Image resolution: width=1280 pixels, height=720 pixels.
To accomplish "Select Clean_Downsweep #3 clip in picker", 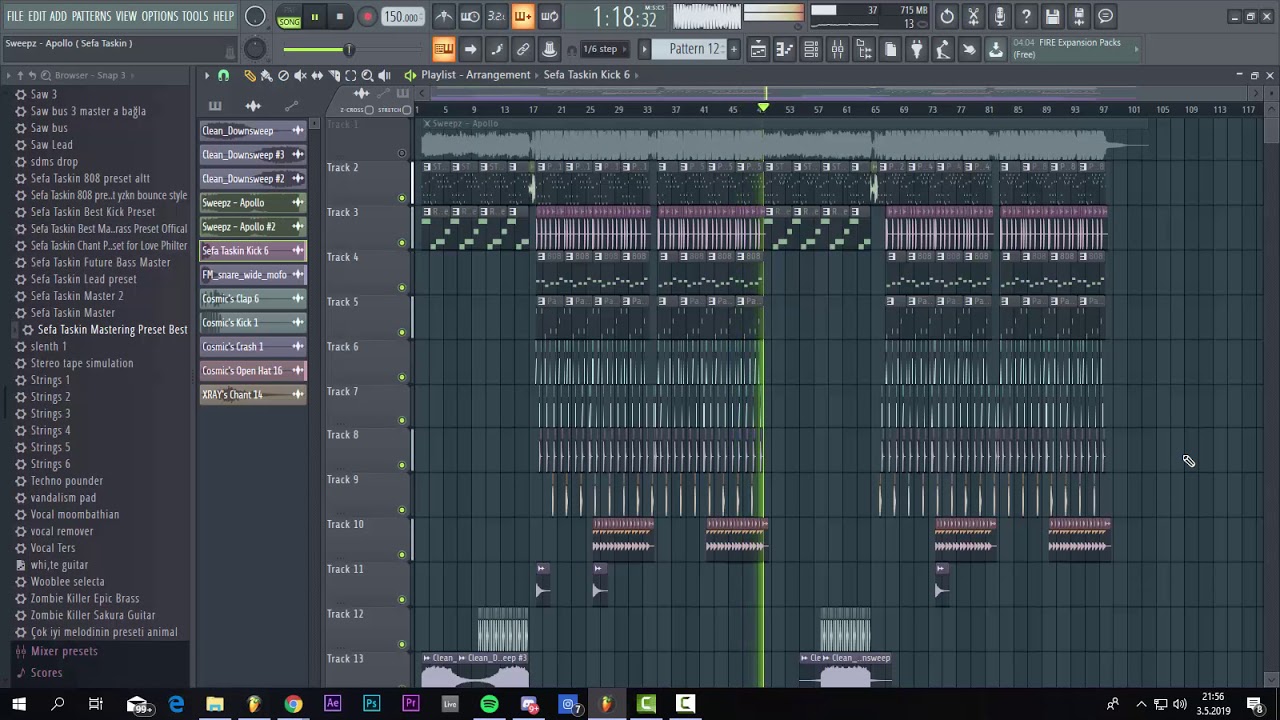I will pyautogui.click(x=253, y=155).
